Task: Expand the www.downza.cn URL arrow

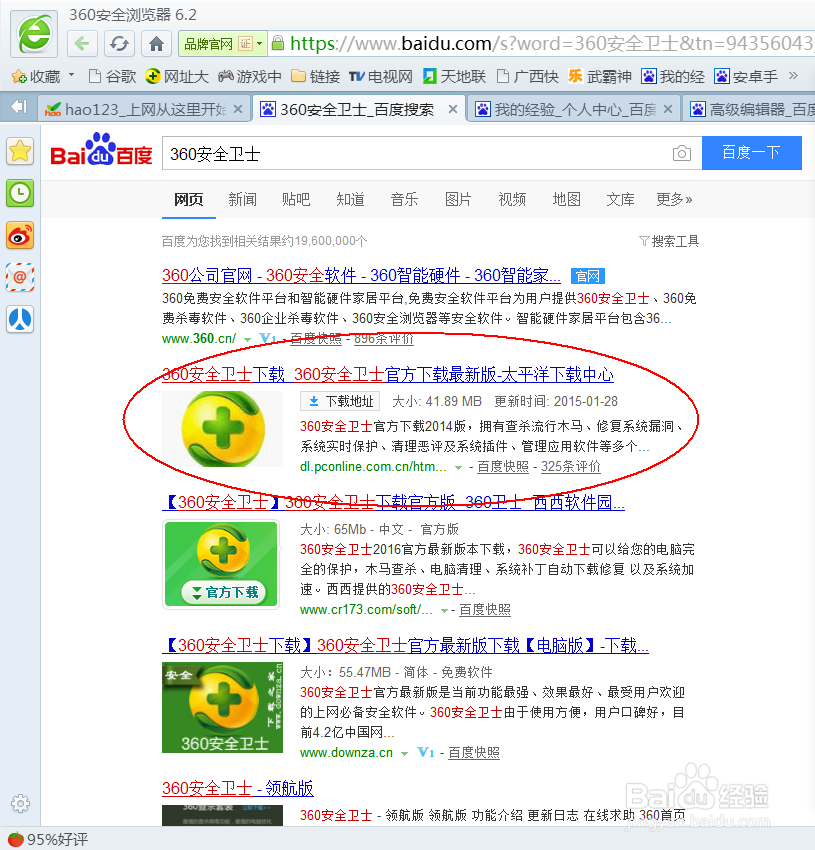Action: 404,754
